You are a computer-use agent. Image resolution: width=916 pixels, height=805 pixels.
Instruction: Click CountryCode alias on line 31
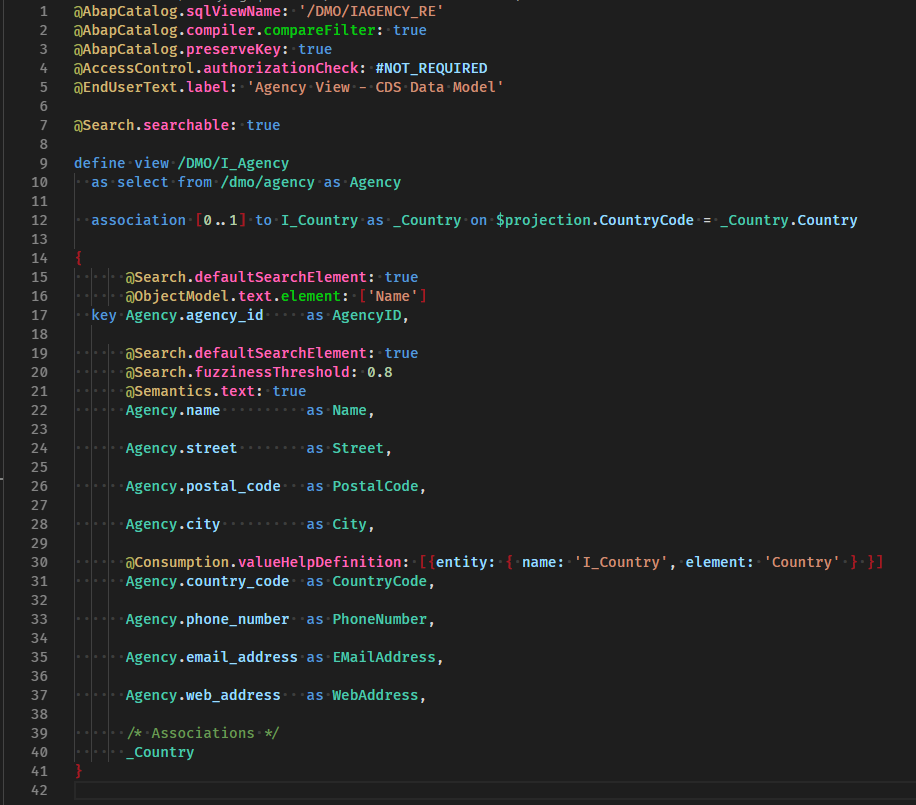click(x=380, y=581)
